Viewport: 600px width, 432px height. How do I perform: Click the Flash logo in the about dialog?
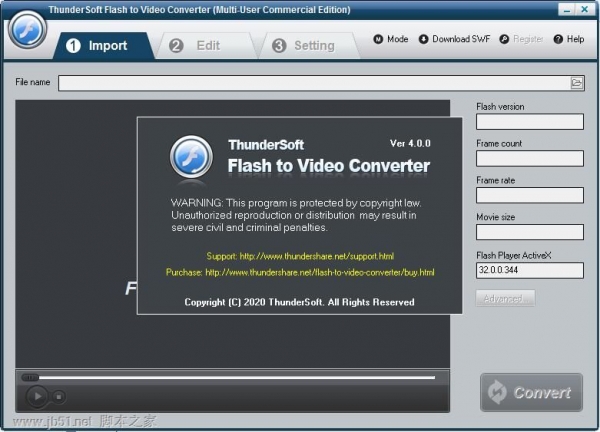click(x=191, y=157)
